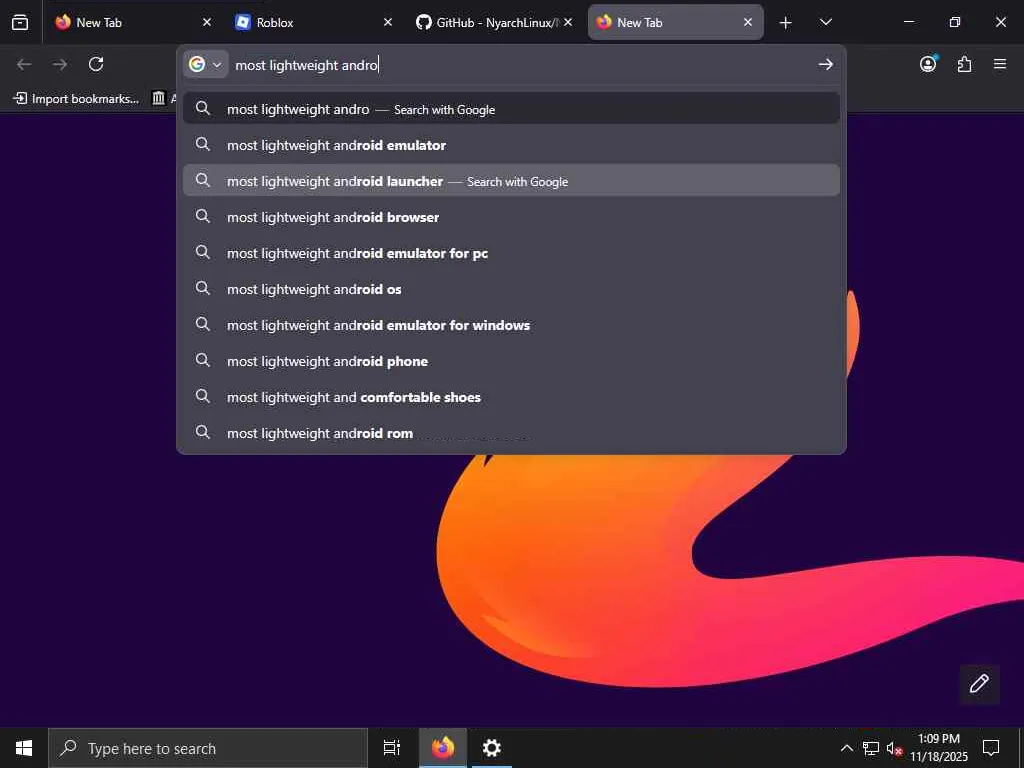The width and height of the screenshot is (1024, 768).
Task: Open the Firefox account icon
Action: coord(928,64)
